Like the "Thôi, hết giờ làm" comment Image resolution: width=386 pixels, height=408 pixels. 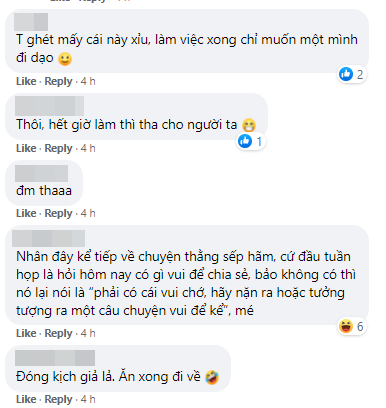click(26, 148)
